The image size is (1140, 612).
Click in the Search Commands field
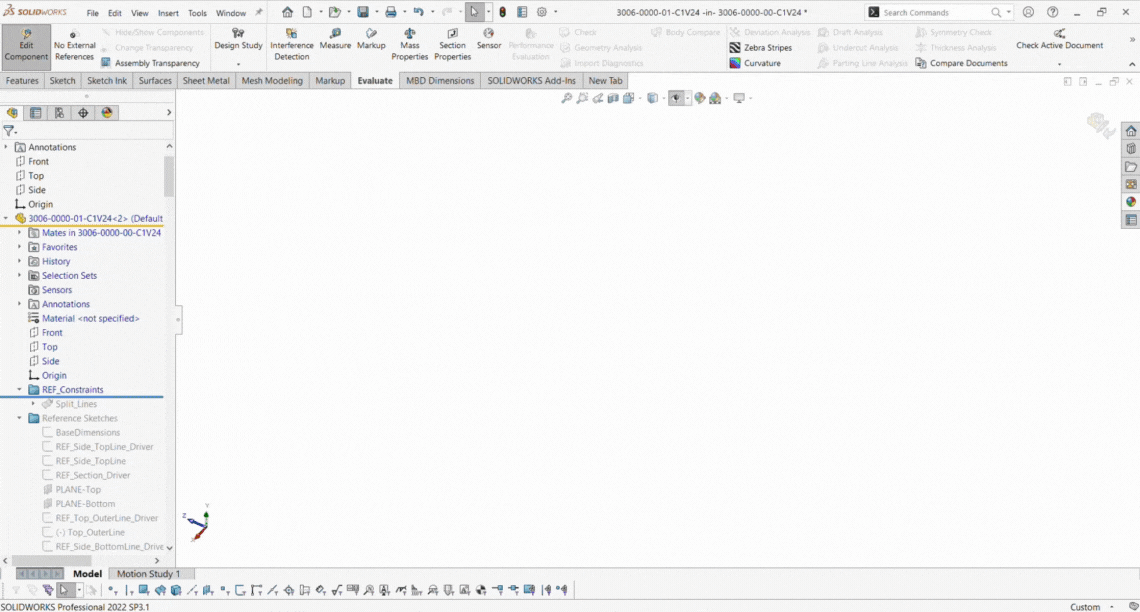point(935,13)
